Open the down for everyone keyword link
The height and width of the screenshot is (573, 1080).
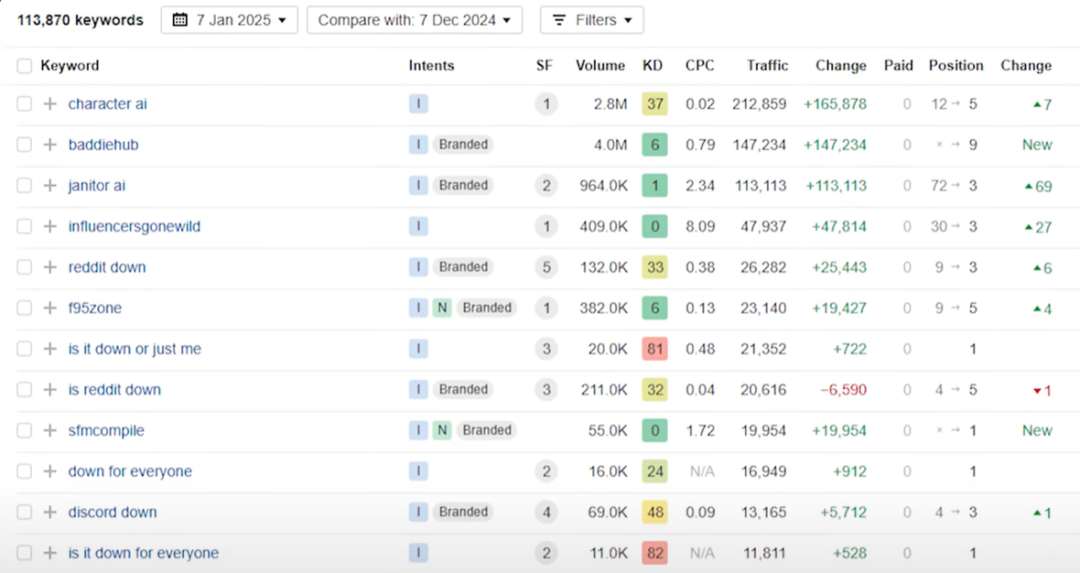coord(130,472)
